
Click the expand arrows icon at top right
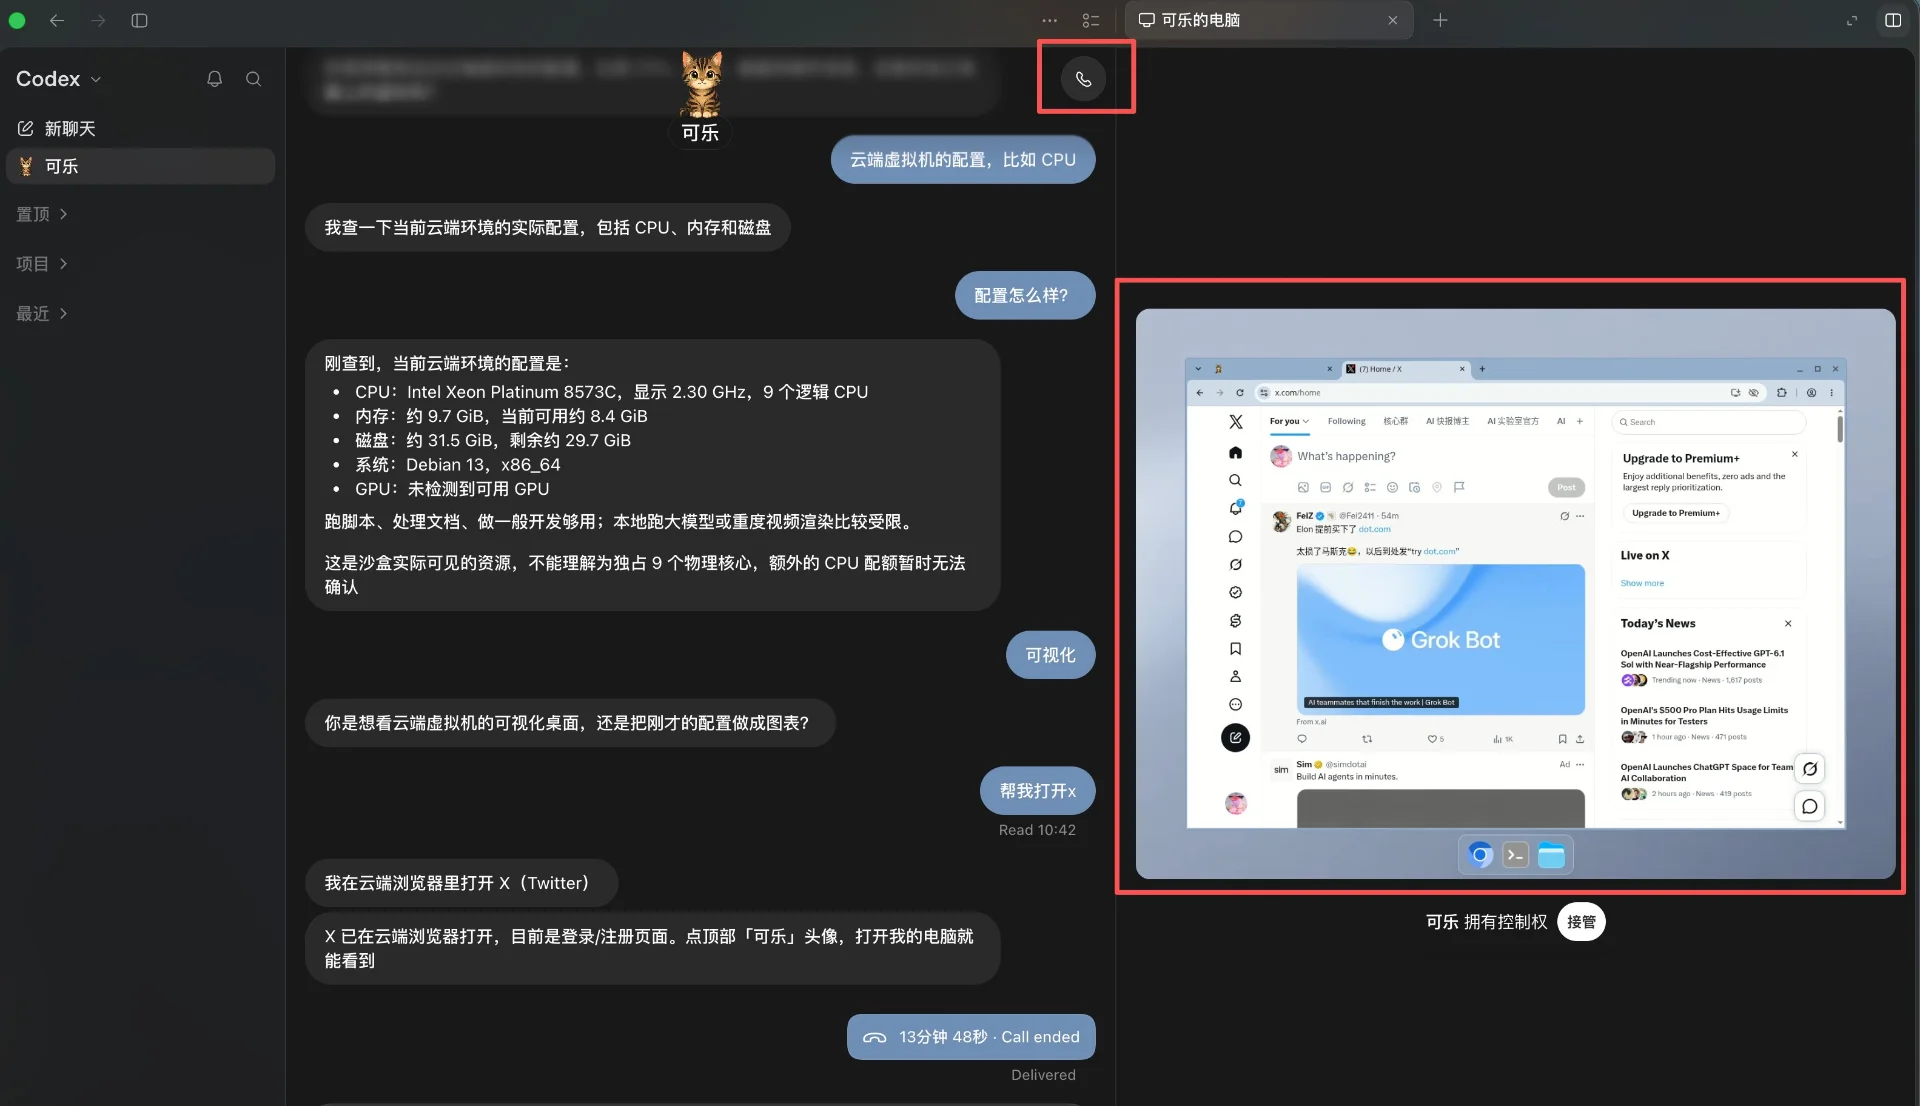tap(1852, 20)
